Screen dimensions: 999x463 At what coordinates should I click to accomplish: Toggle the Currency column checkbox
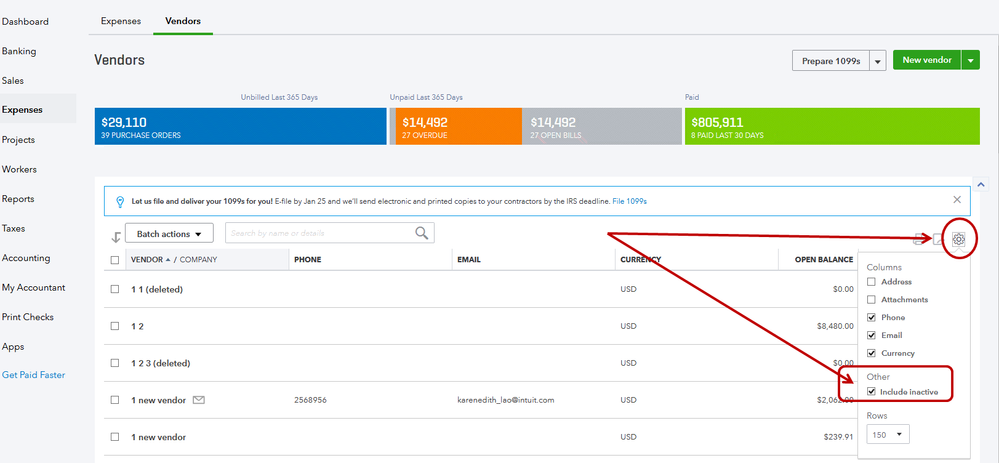point(872,353)
